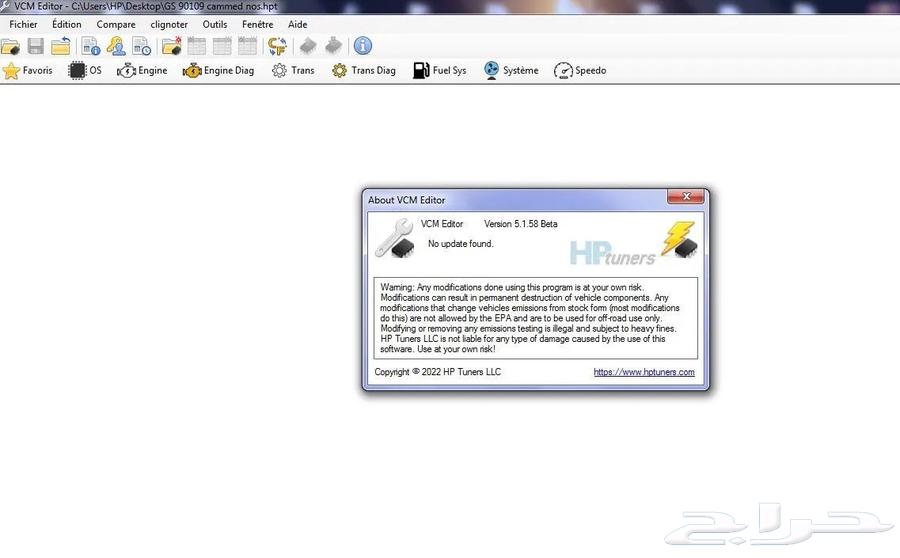The width and height of the screenshot is (900, 558).
Task: Open the clignoter menu
Action: 169,25
